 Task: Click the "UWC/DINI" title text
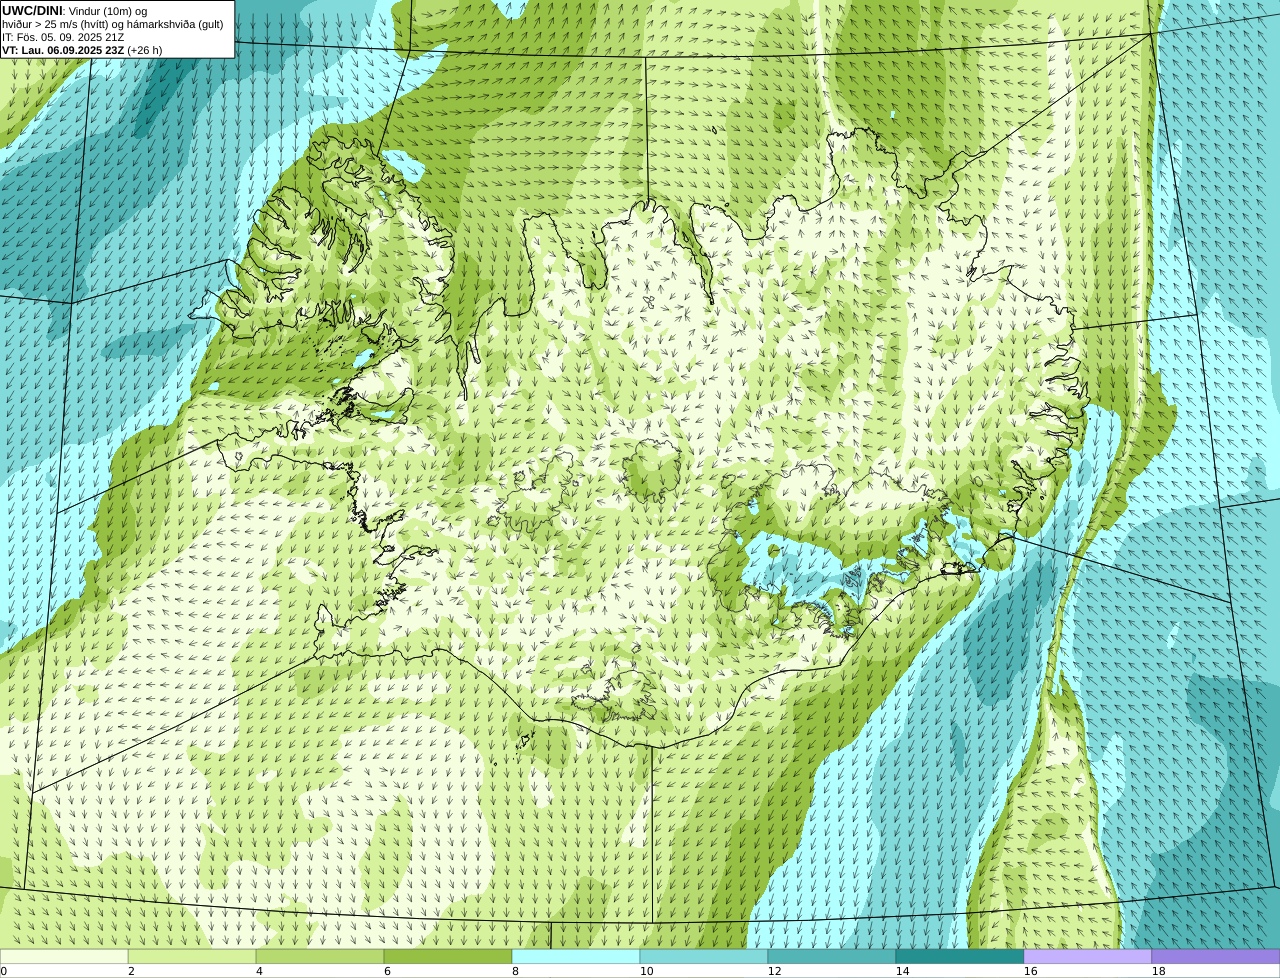point(32,11)
